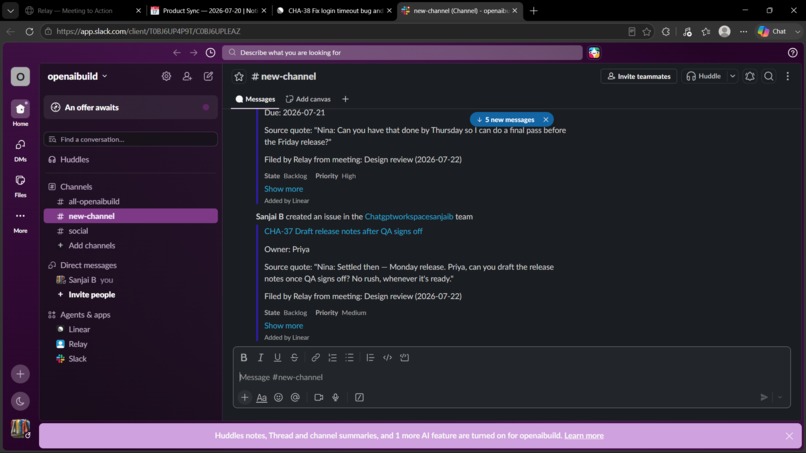The height and width of the screenshot is (453, 806).
Task: Select the all-openaibuild channel
Action: (131, 202)
